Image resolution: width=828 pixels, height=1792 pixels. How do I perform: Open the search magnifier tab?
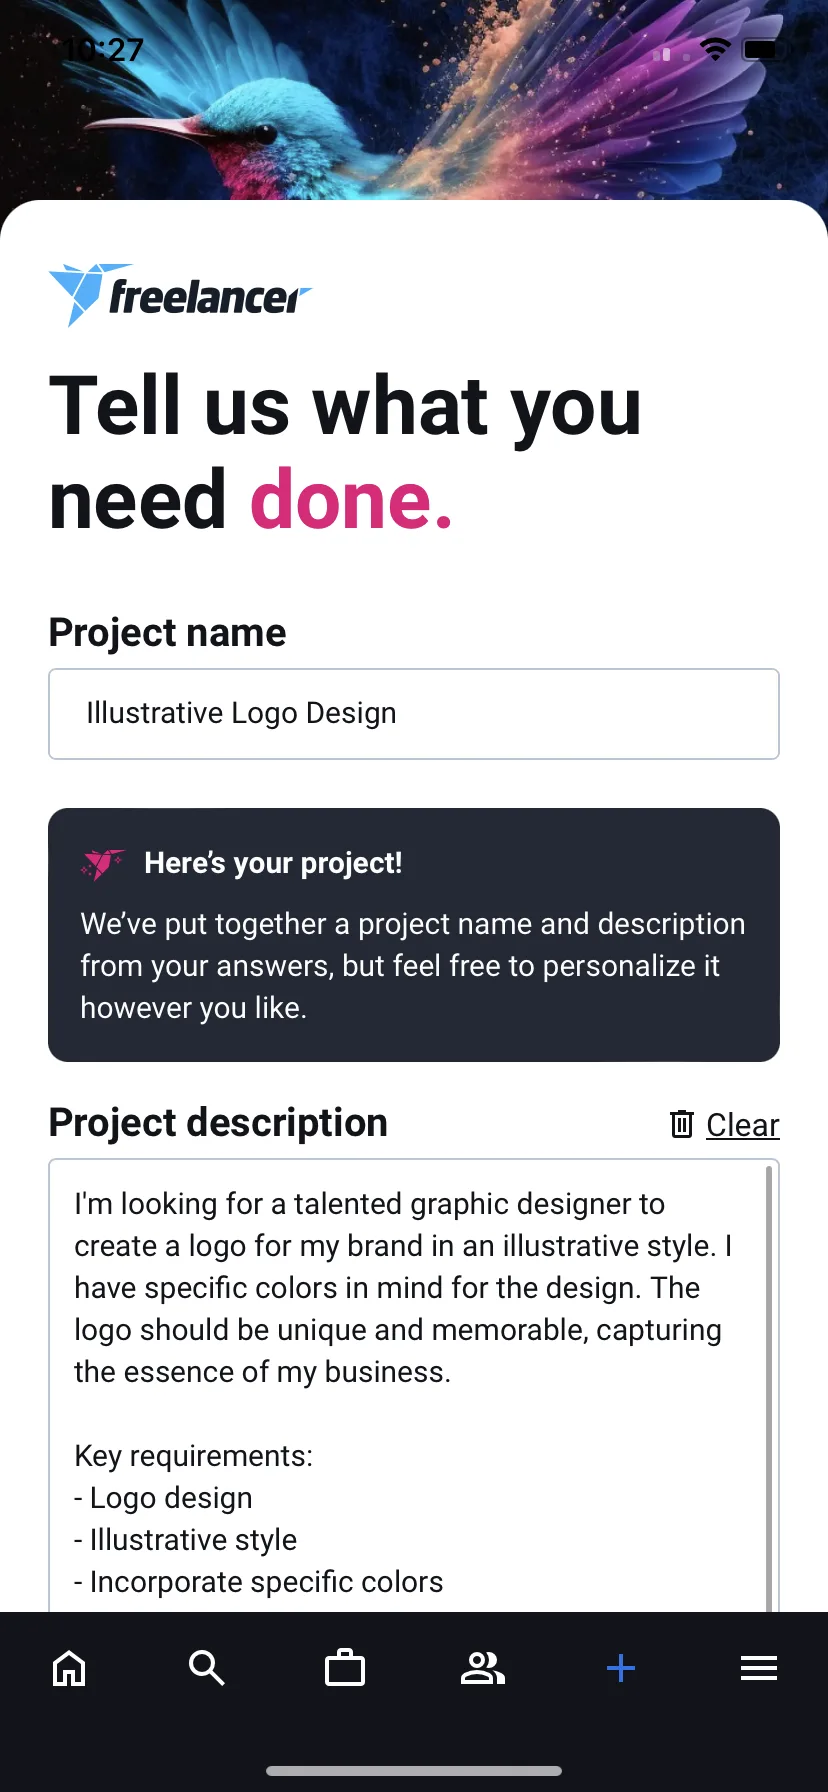coord(207,1668)
